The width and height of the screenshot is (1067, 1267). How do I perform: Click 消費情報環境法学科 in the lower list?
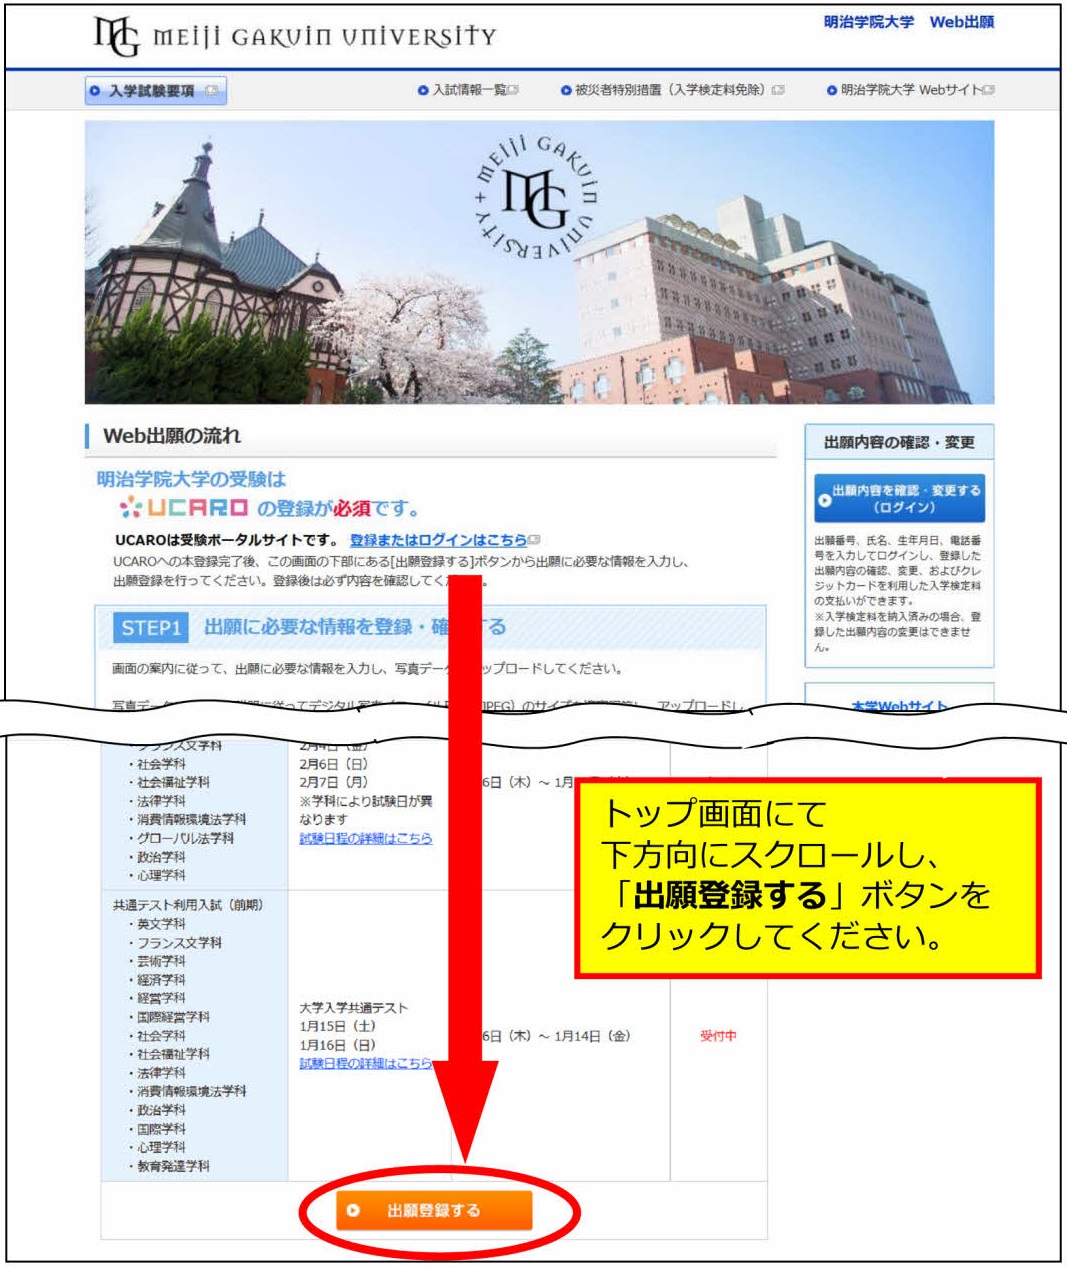tap(191, 1091)
